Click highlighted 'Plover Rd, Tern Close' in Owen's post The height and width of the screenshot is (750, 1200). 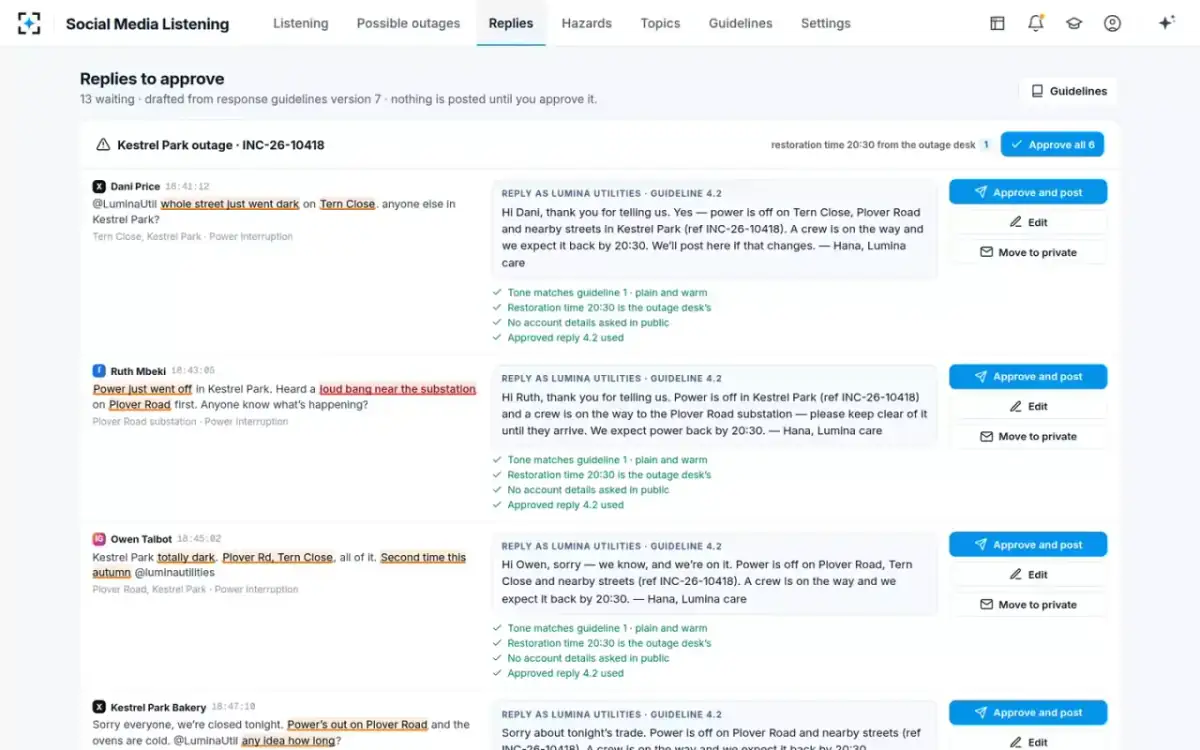277,557
